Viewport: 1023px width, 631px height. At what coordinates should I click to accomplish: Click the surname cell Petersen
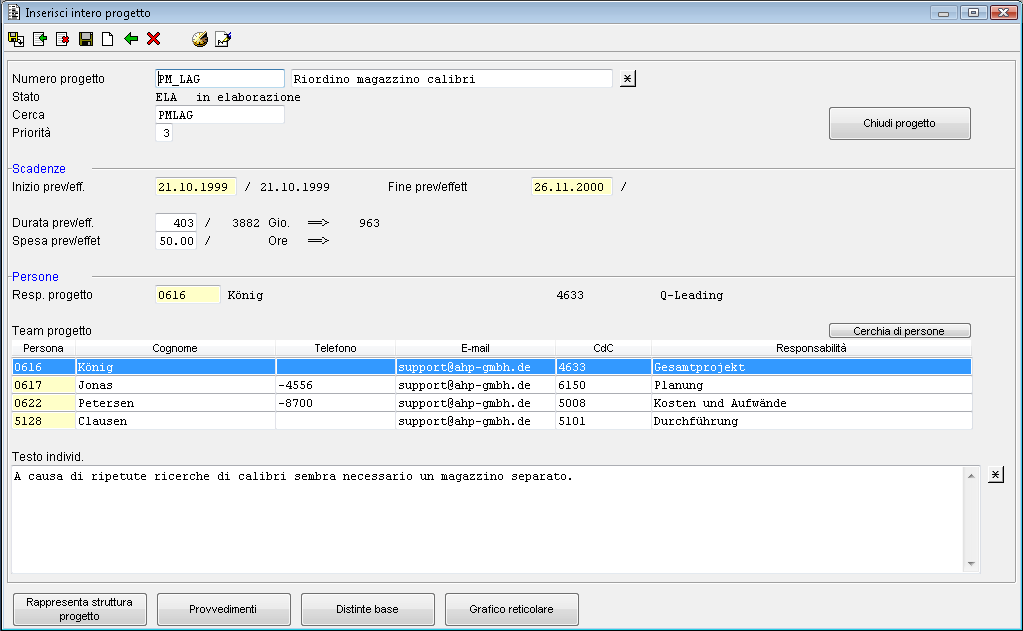click(x=176, y=403)
